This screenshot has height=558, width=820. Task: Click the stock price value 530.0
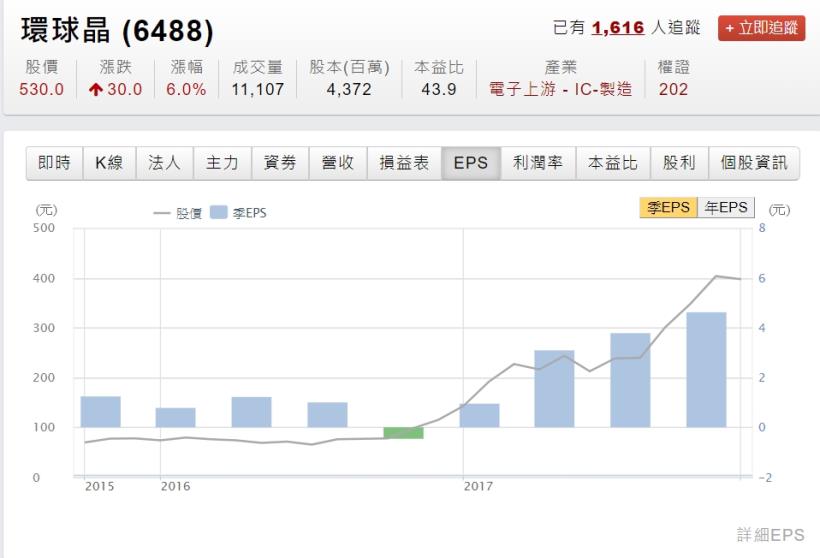pyautogui.click(x=41, y=89)
